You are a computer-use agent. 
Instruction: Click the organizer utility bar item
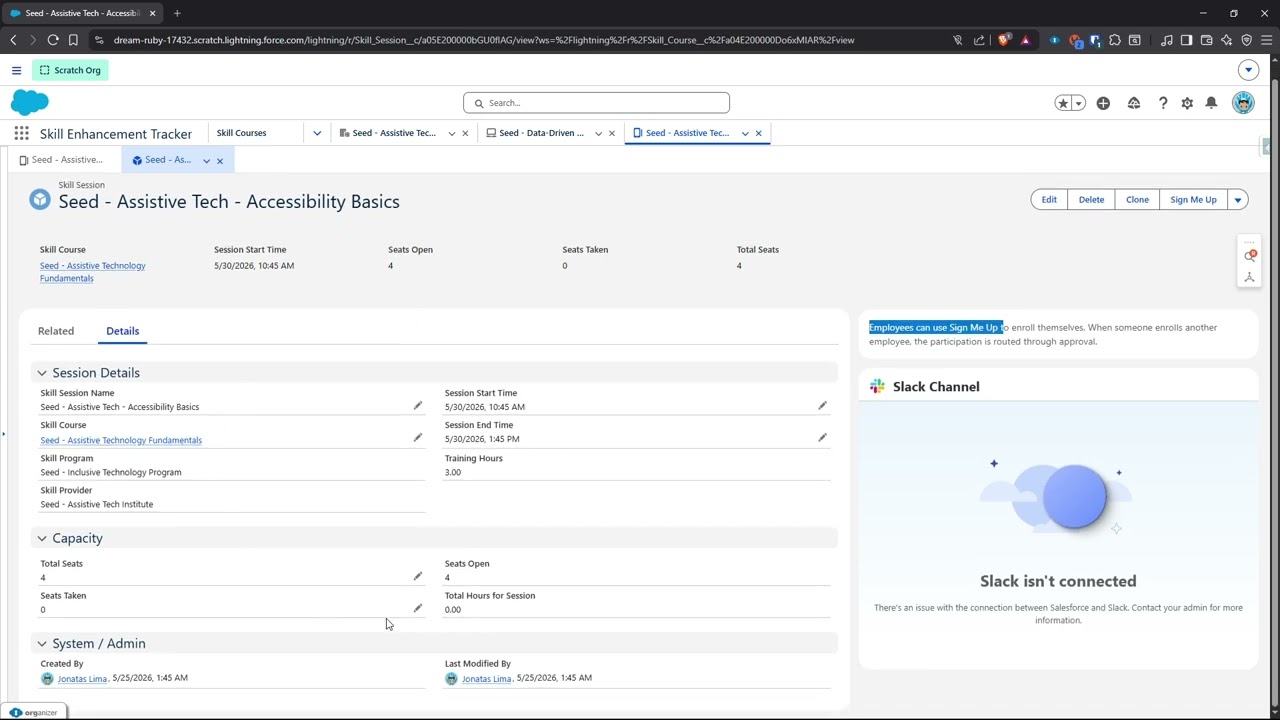click(x=34, y=713)
